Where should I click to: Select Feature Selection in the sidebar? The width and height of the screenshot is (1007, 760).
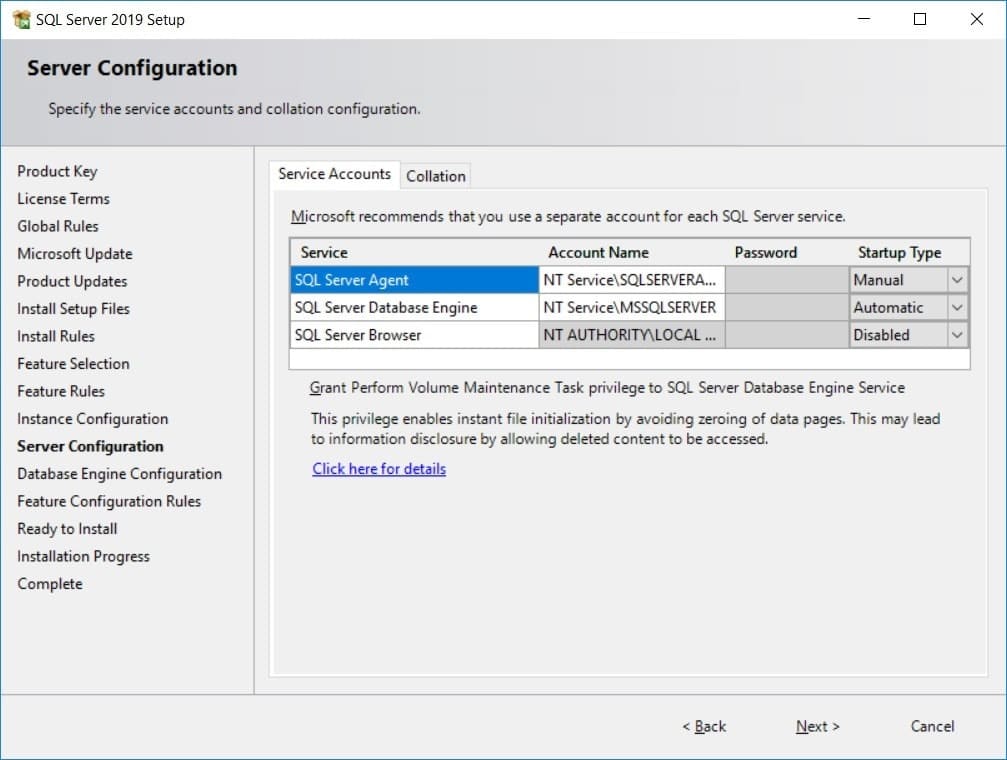pyautogui.click(x=72, y=363)
